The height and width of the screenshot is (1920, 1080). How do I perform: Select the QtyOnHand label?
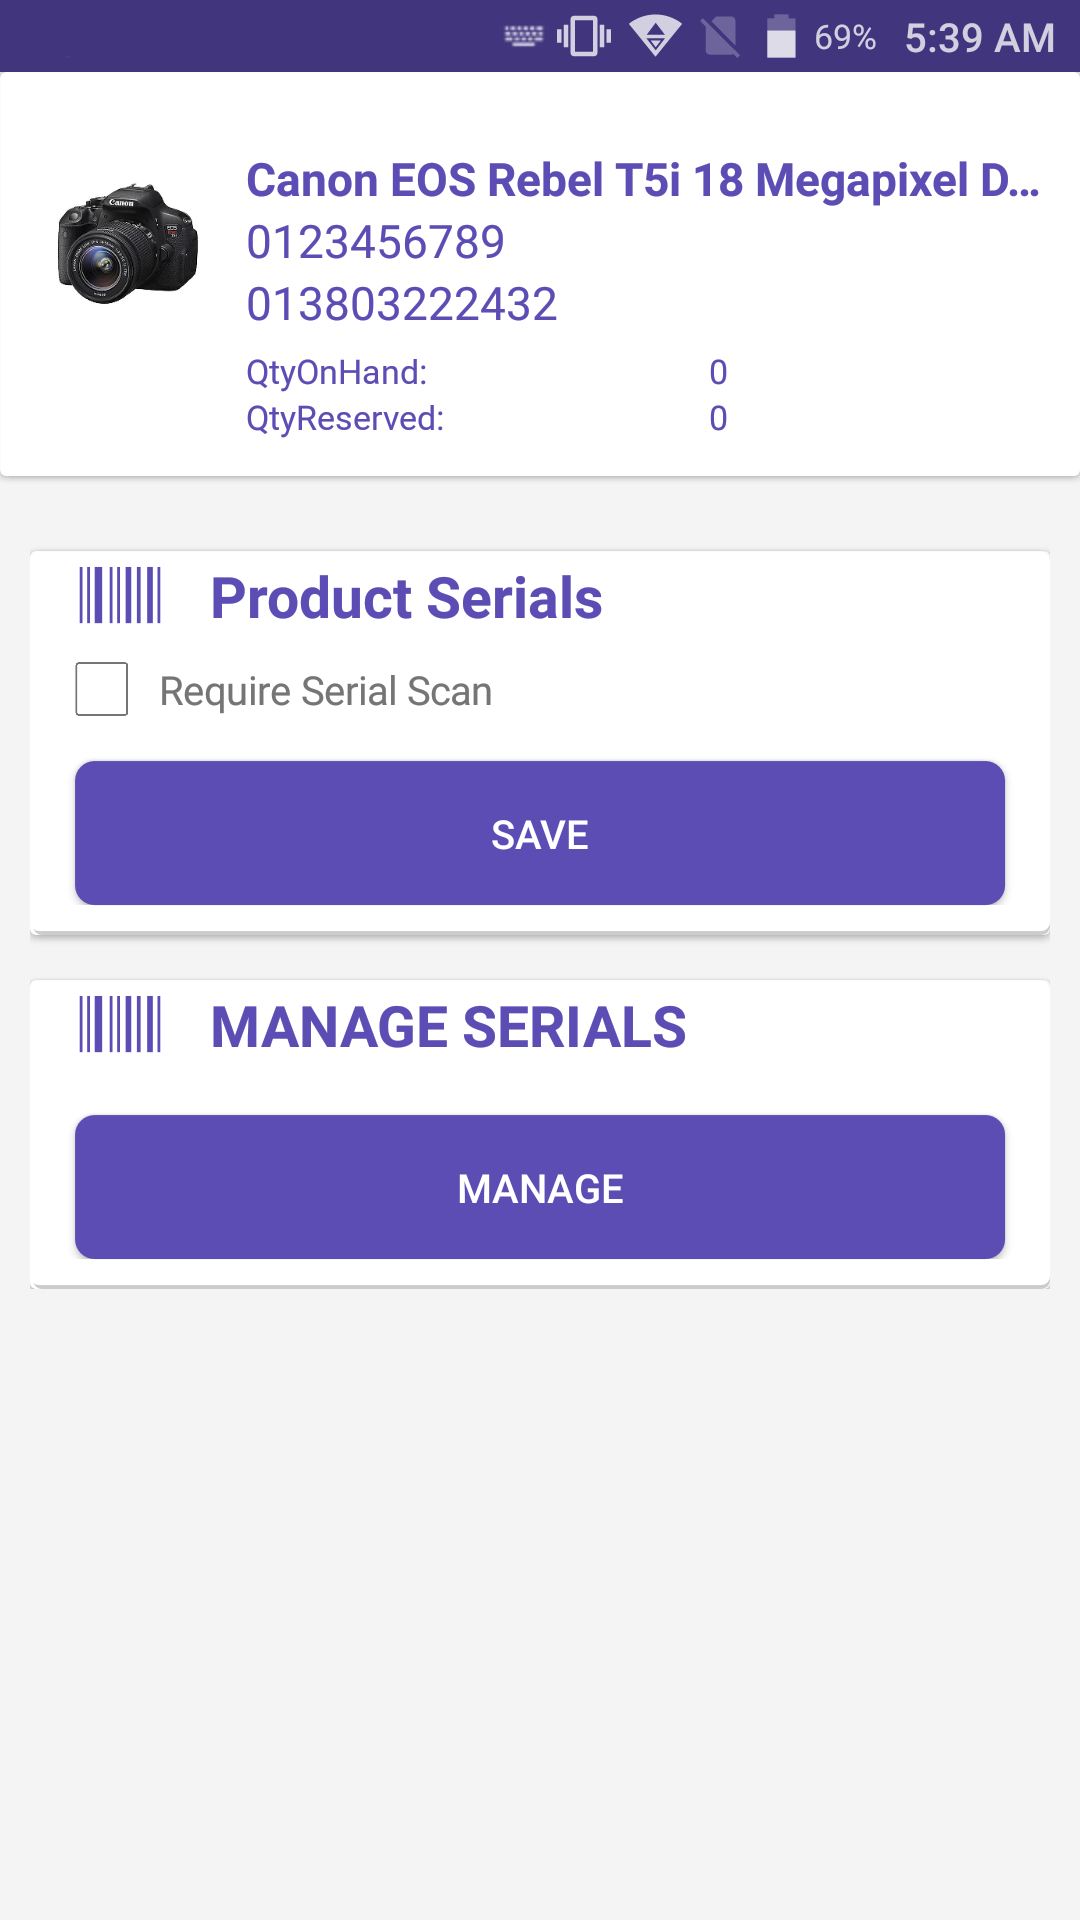click(338, 372)
